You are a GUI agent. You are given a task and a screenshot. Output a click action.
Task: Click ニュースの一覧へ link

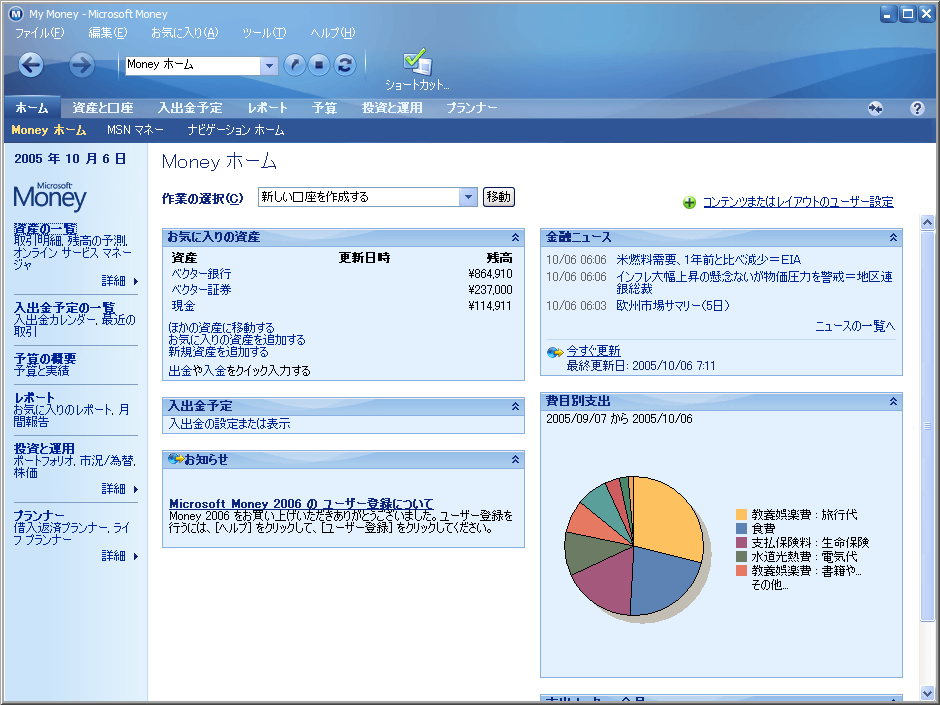[x=855, y=326]
